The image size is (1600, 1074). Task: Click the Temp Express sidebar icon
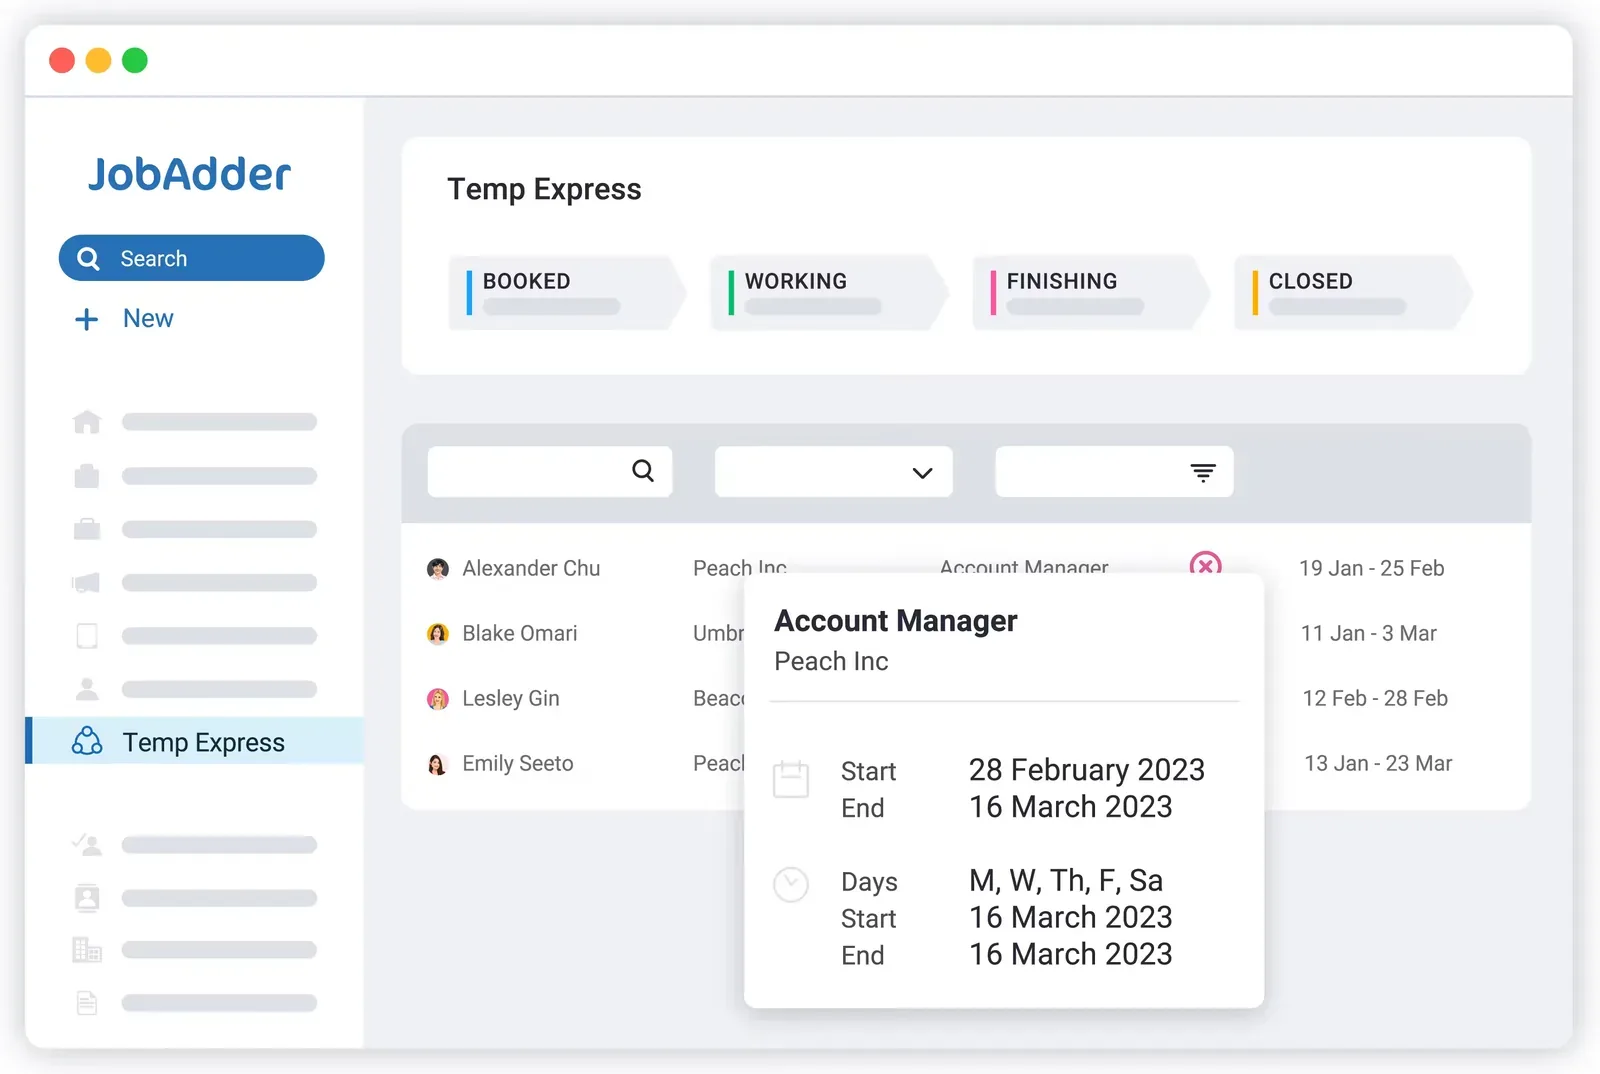coord(87,741)
